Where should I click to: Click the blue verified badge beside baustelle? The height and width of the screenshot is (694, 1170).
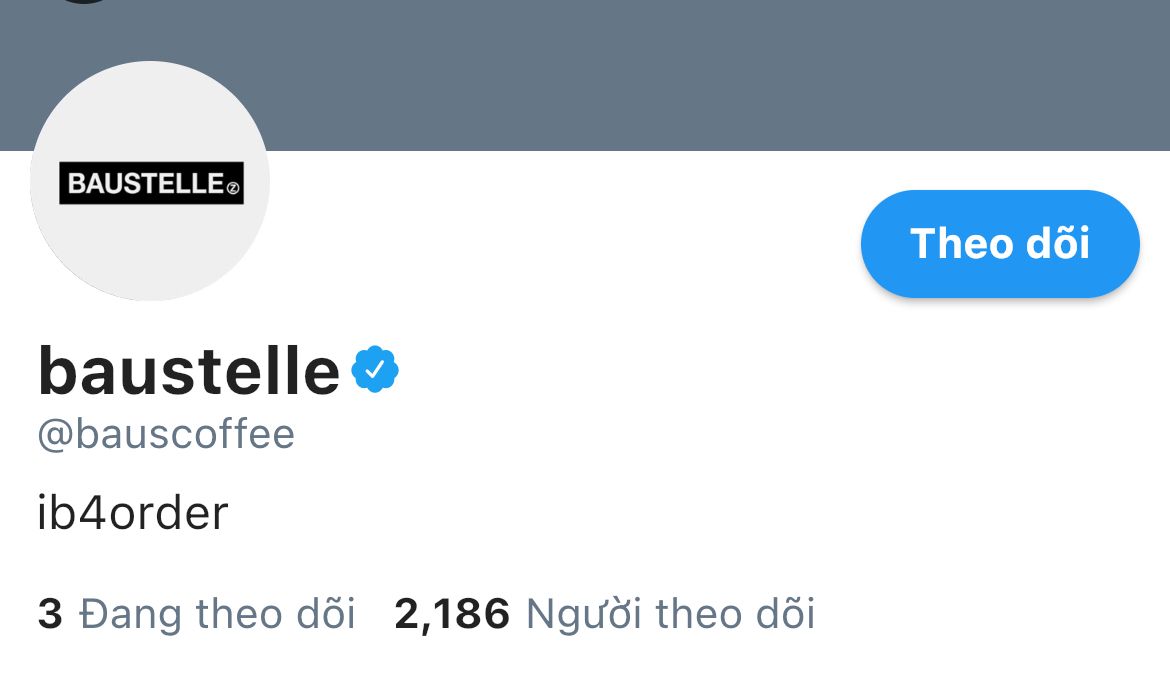click(x=375, y=370)
